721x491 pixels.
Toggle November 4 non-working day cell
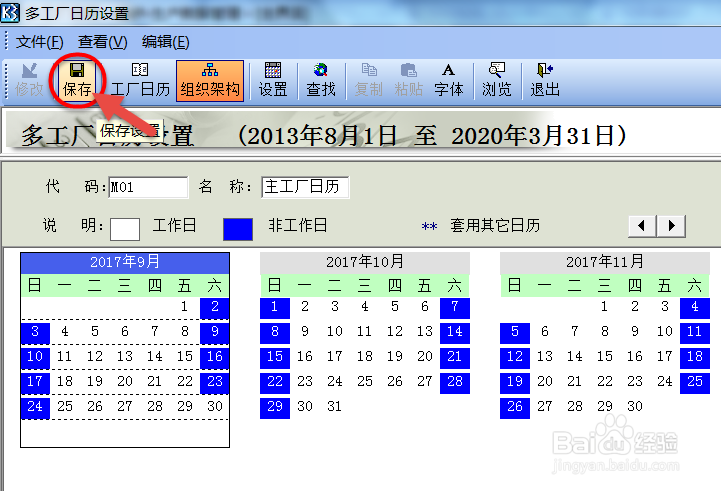pos(695,308)
